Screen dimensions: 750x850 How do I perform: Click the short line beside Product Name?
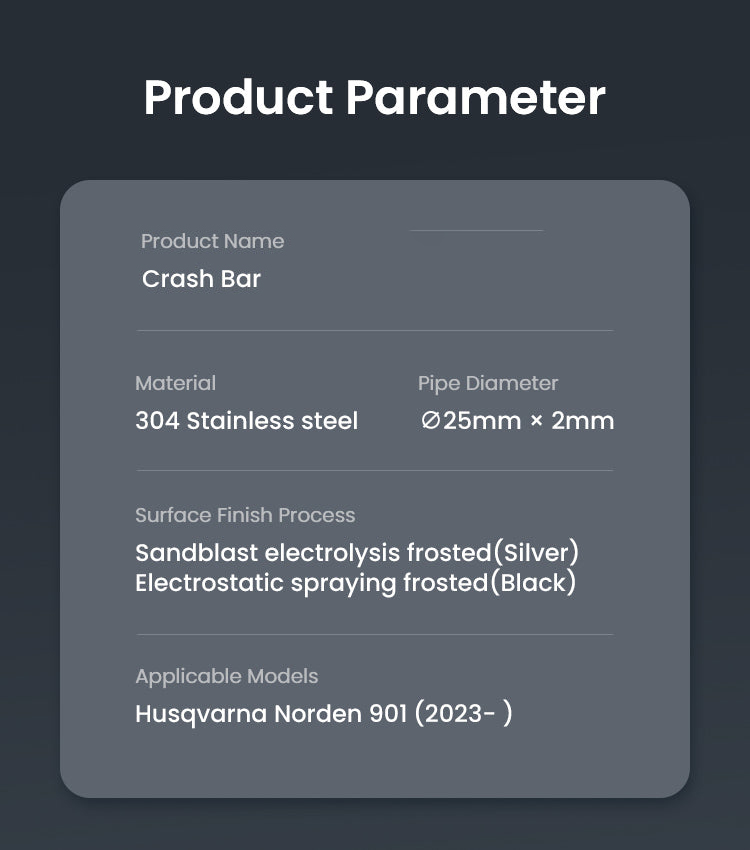point(477,231)
